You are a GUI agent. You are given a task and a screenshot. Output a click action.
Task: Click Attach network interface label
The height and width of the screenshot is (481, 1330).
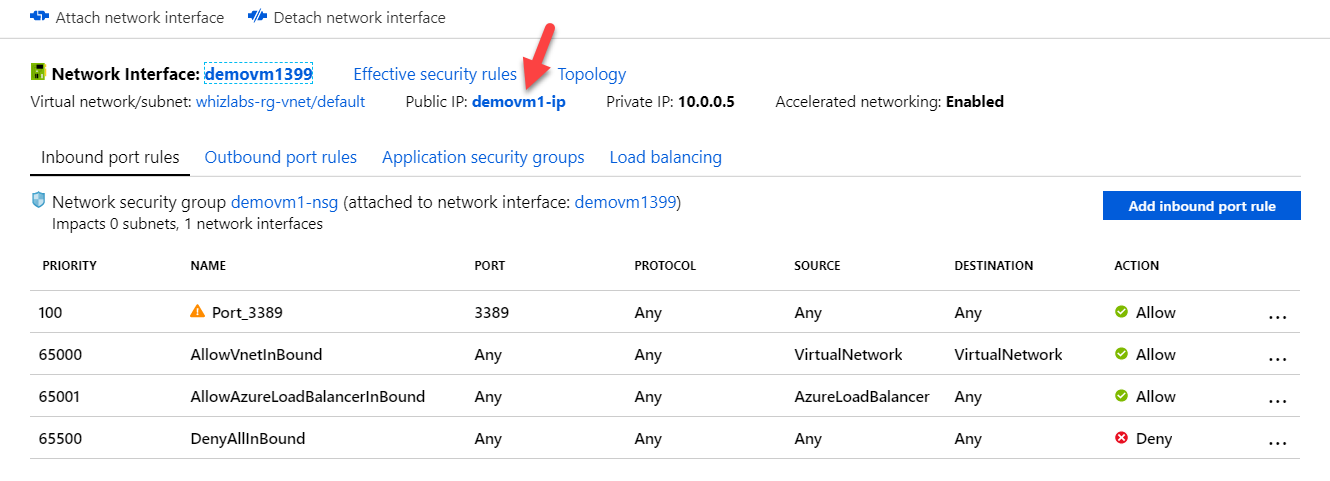[x=140, y=17]
